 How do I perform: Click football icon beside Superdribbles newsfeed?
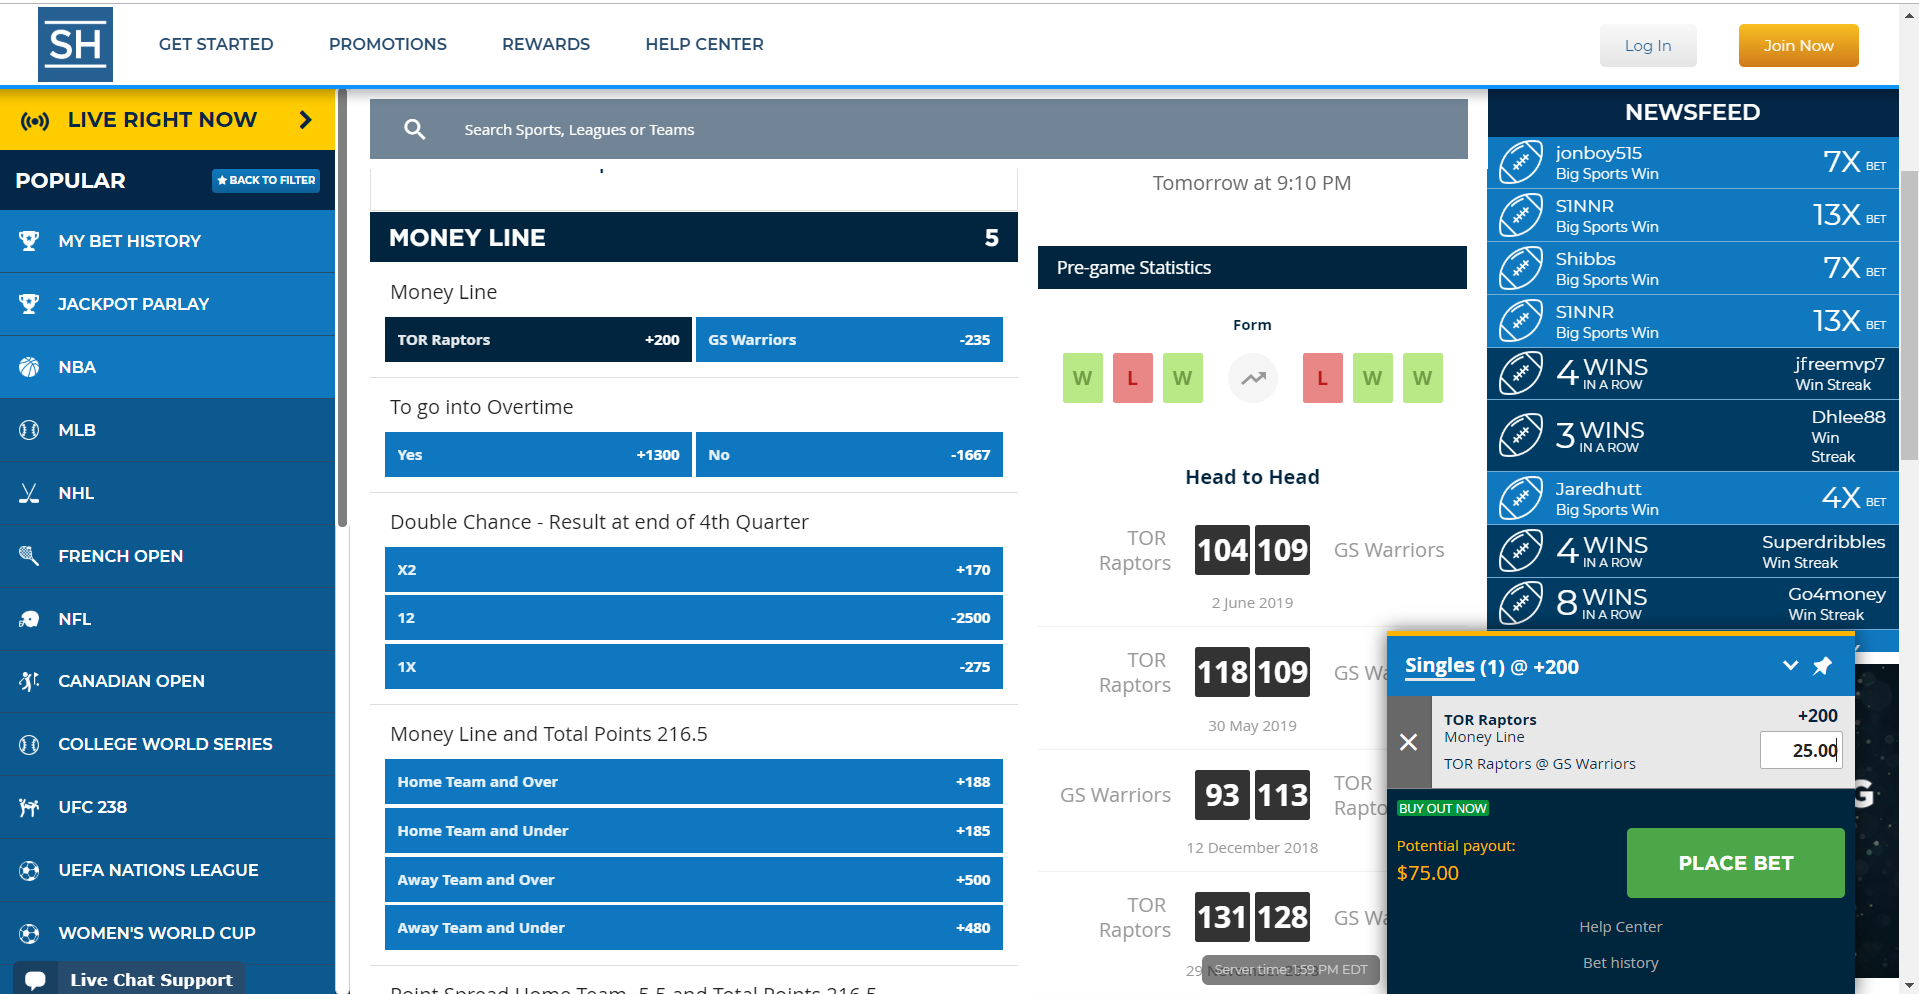[1521, 551]
